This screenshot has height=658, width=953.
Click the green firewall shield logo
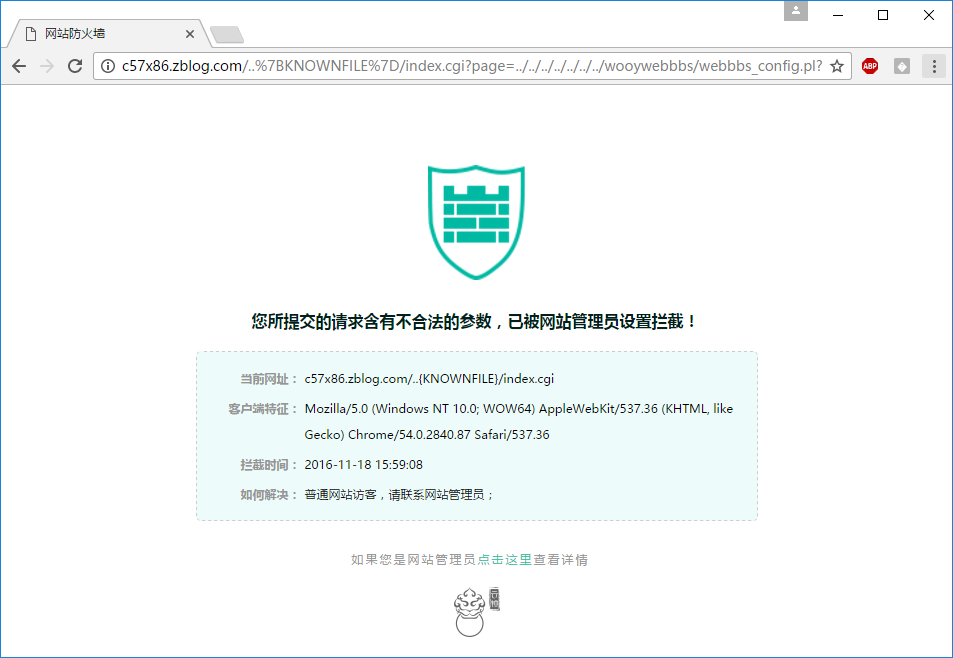point(476,221)
